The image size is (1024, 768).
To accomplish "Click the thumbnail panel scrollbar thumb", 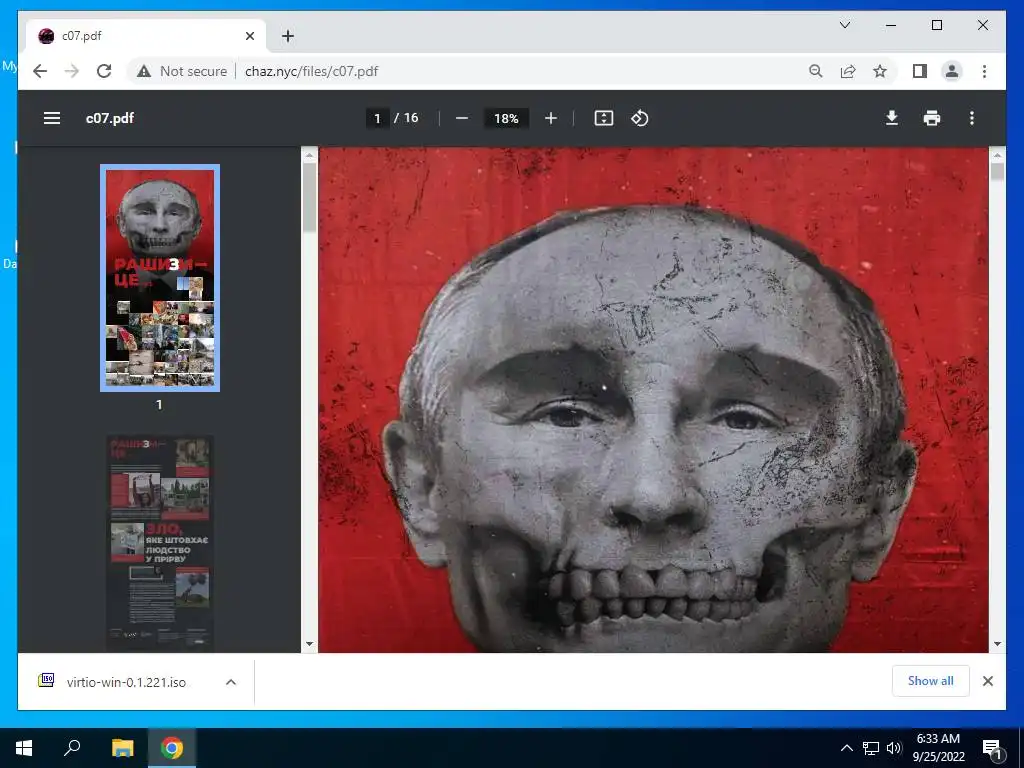I will click(310, 197).
